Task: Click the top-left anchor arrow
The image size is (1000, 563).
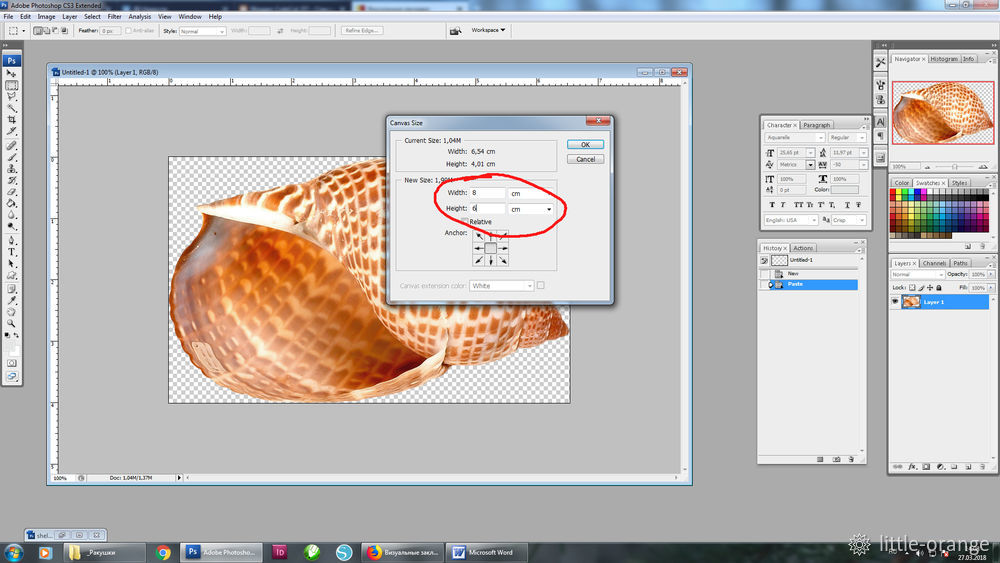Action: pyautogui.click(x=478, y=236)
